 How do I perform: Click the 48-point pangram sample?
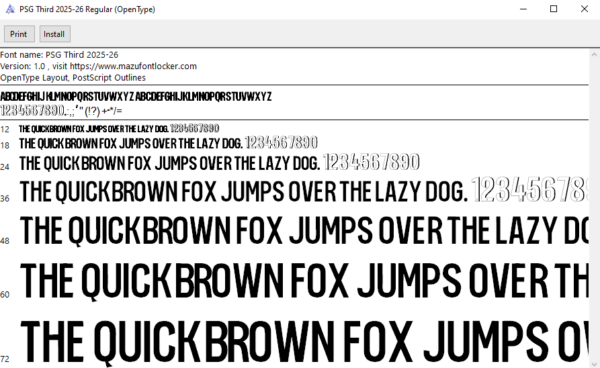(304, 231)
